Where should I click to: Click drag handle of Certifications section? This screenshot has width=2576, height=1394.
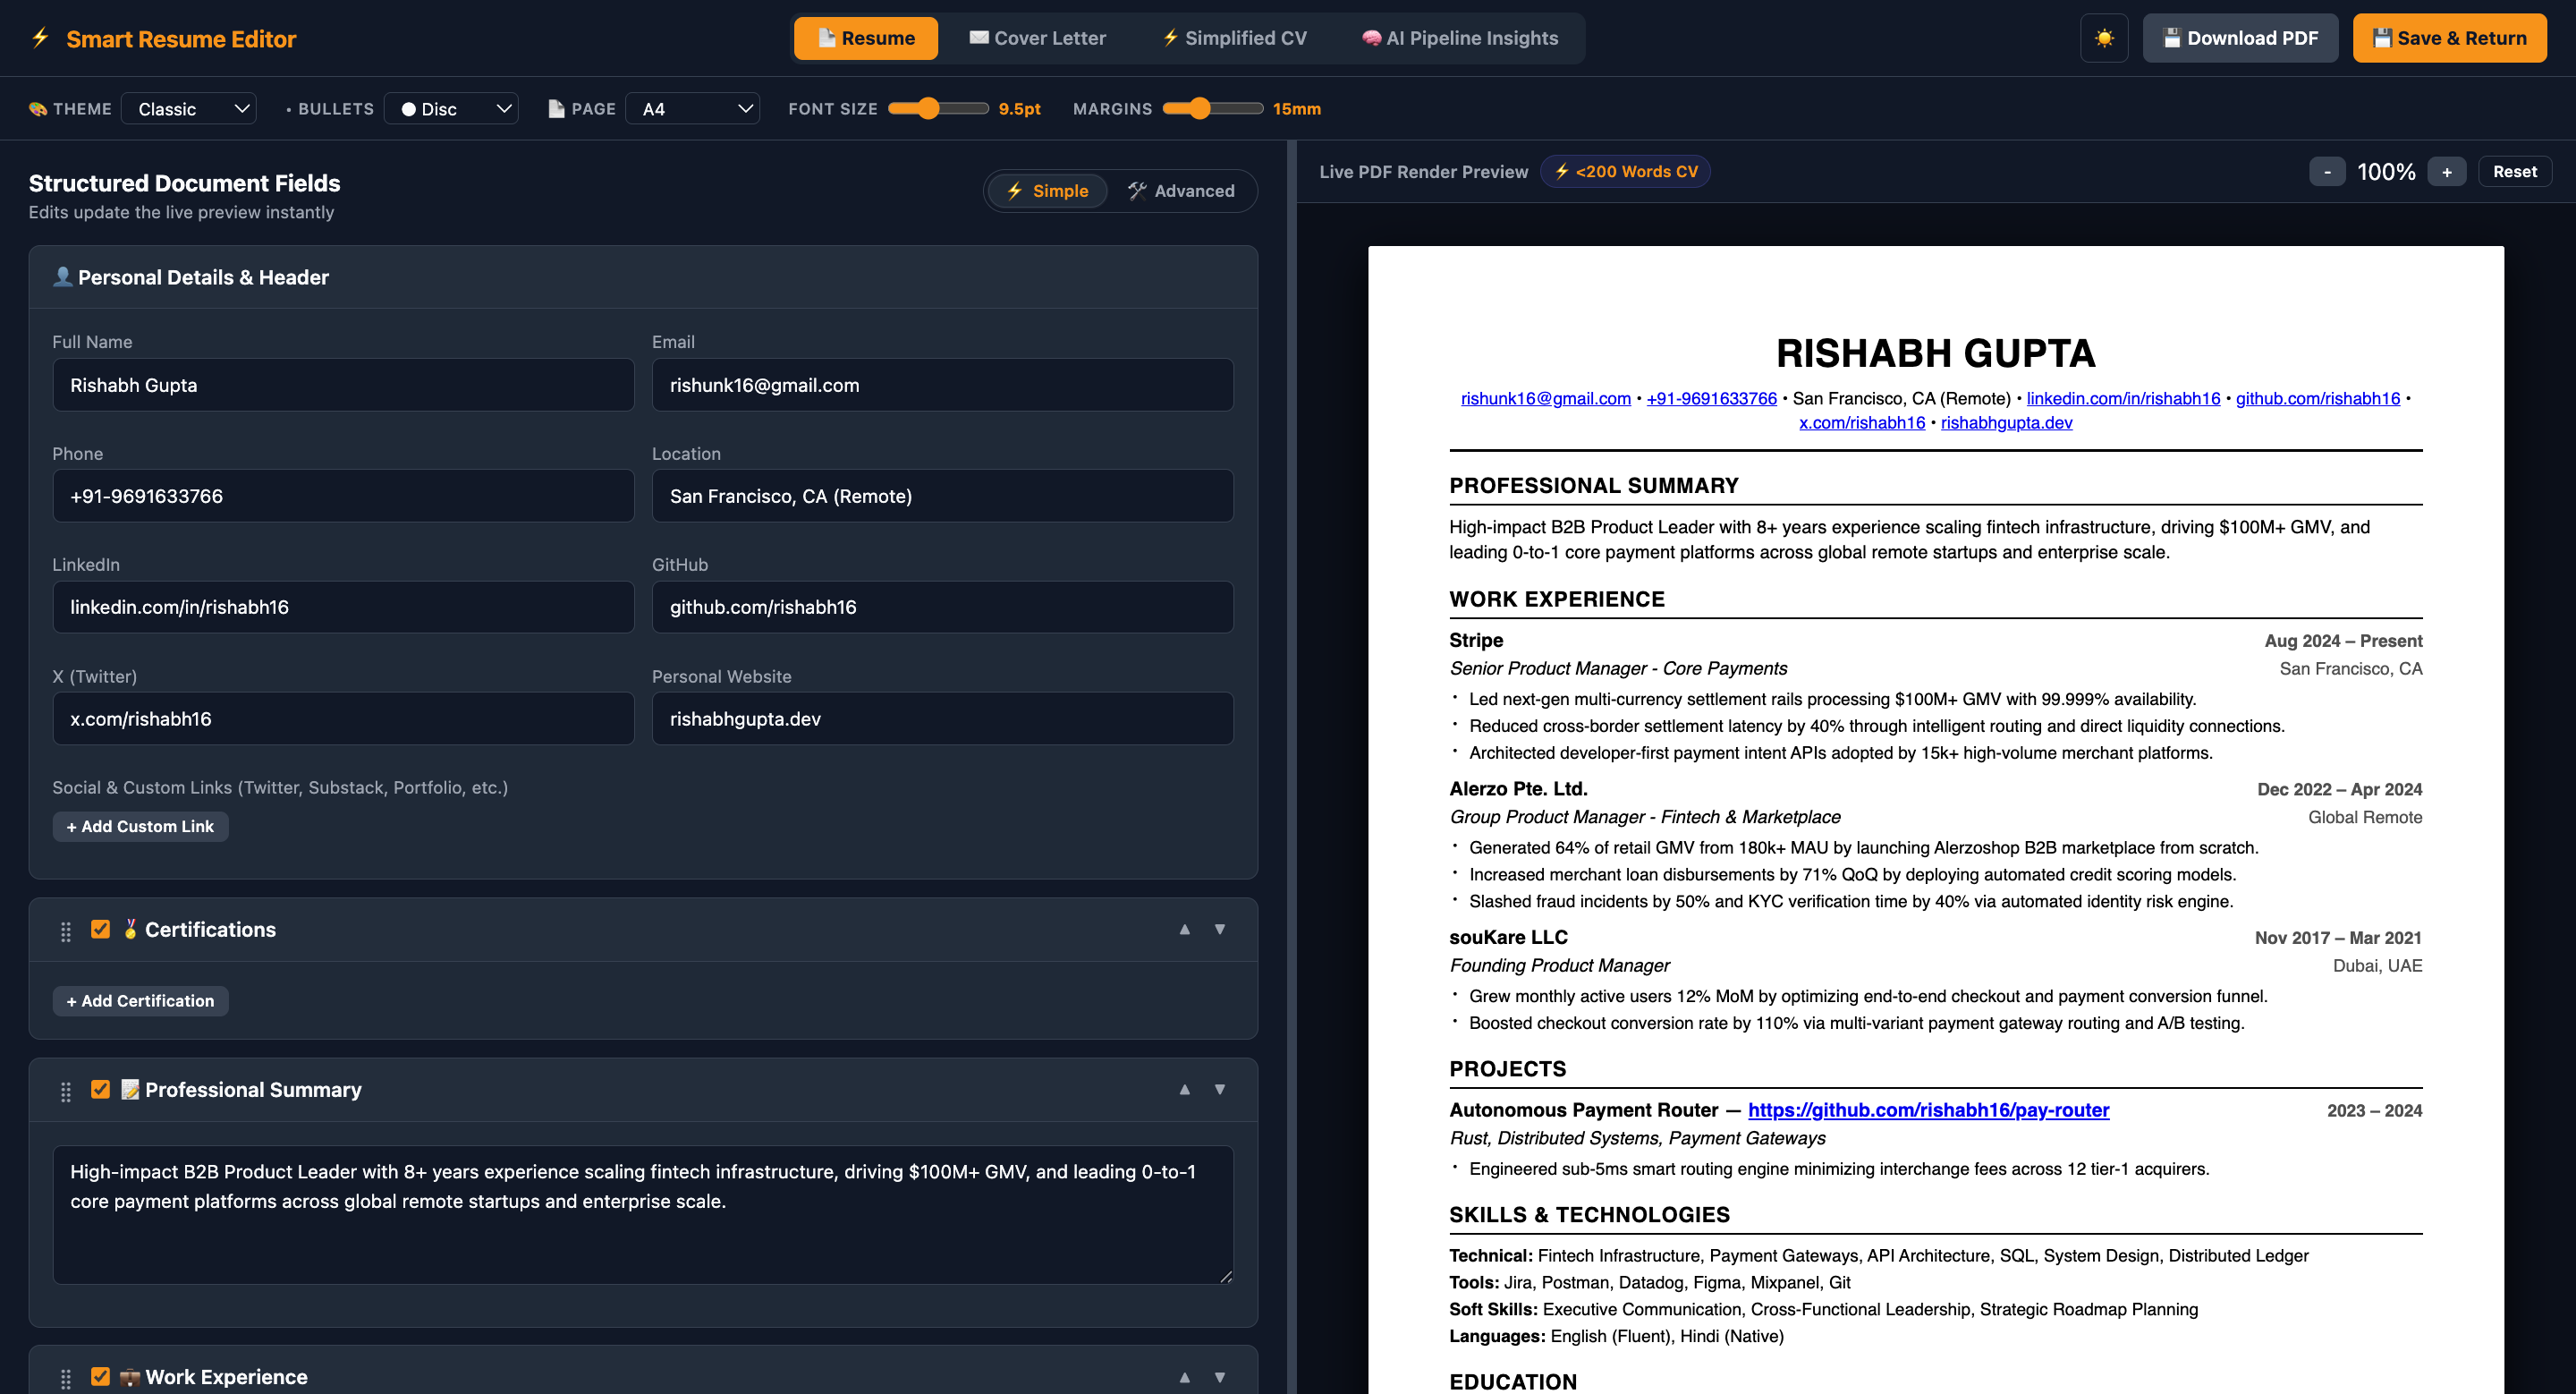tap(66, 931)
